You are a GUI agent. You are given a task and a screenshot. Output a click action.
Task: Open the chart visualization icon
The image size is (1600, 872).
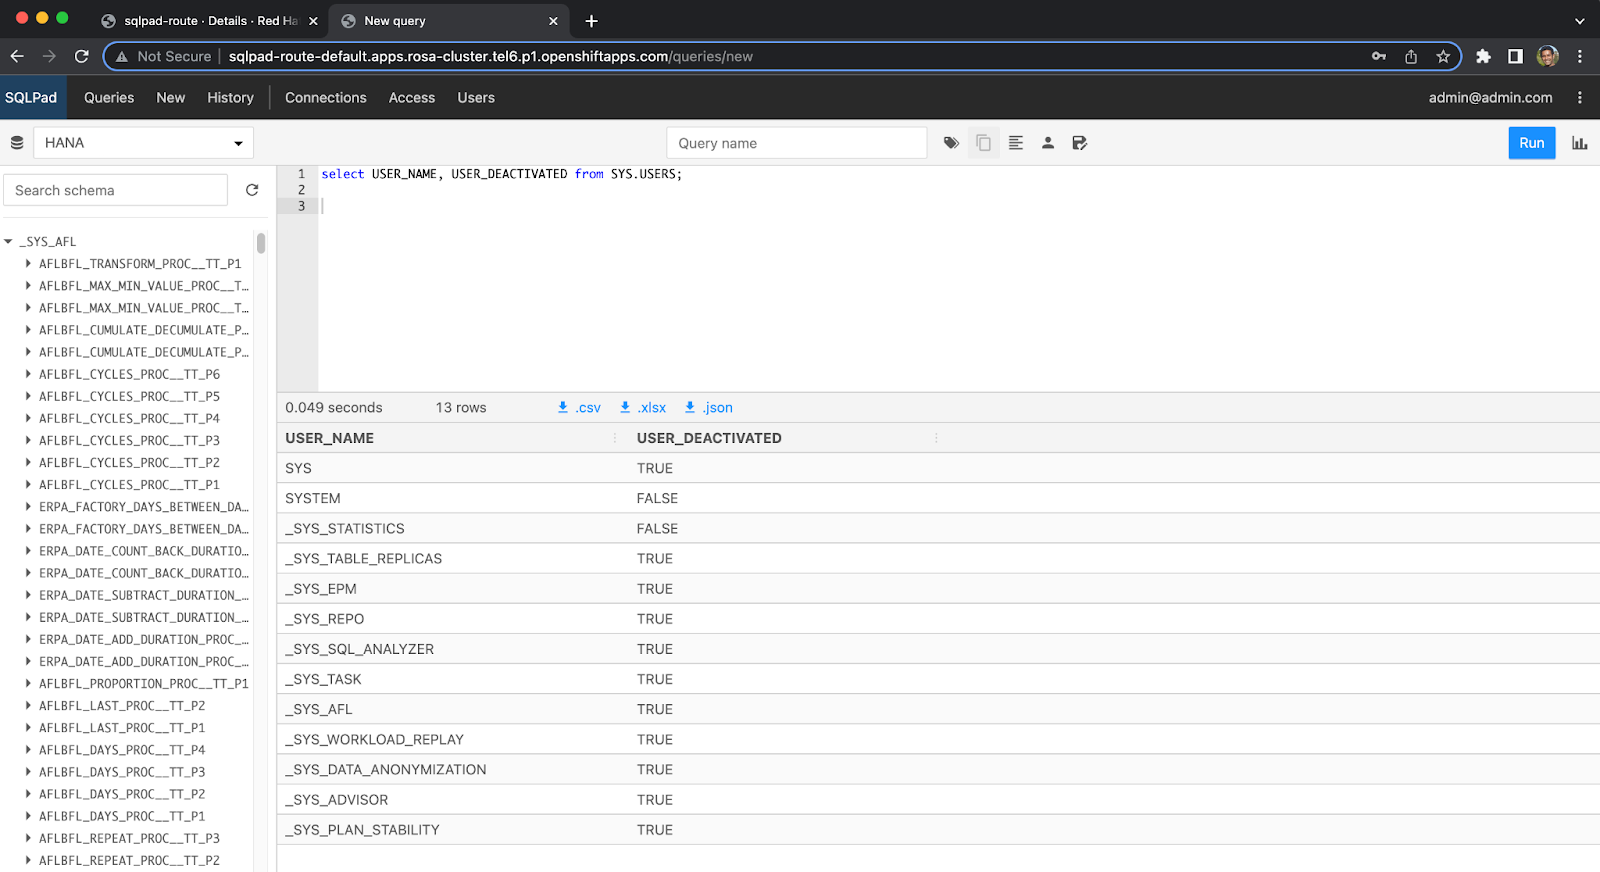pos(1579,143)
